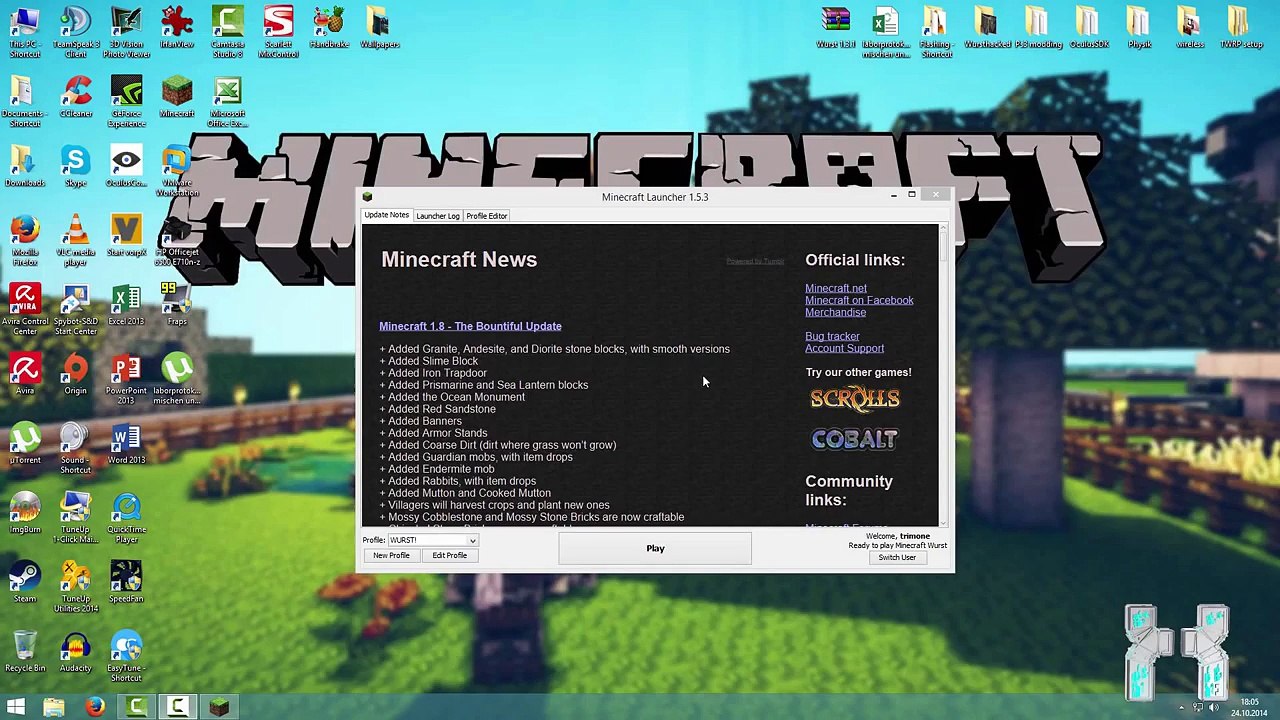The image size is (1280, 720).
Task: Select the EasyTune shortcut icon
Action: (127, 656)
